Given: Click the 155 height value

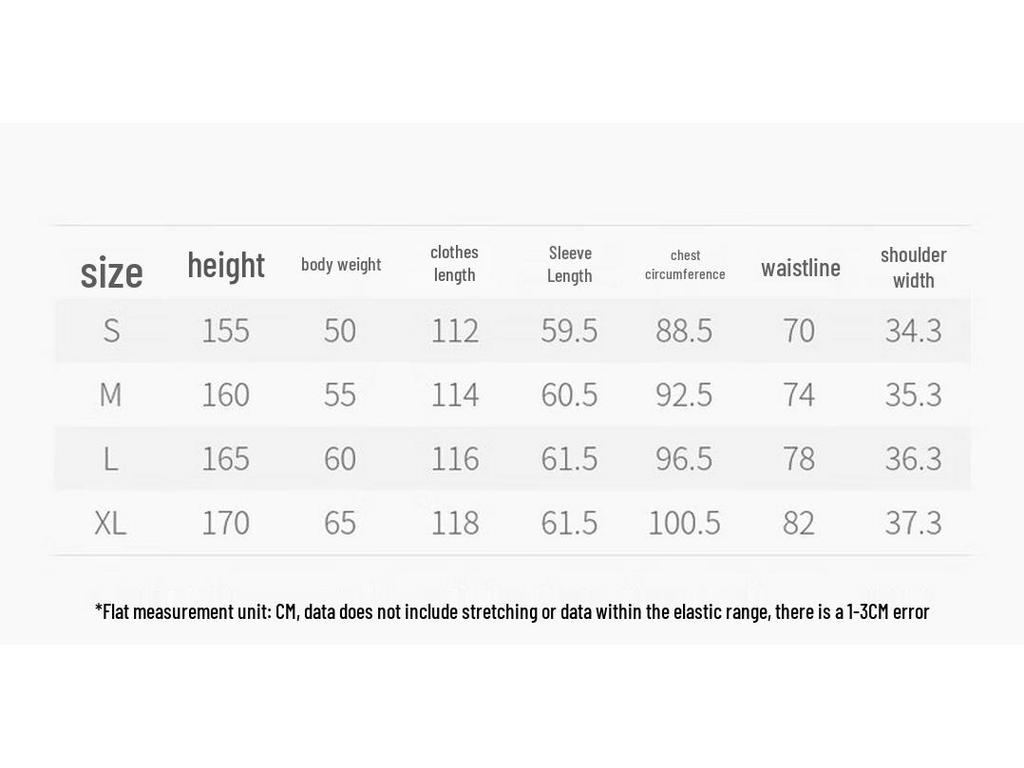Looking at the screenshot, I should pyautogui.click(x=225, y=330).
